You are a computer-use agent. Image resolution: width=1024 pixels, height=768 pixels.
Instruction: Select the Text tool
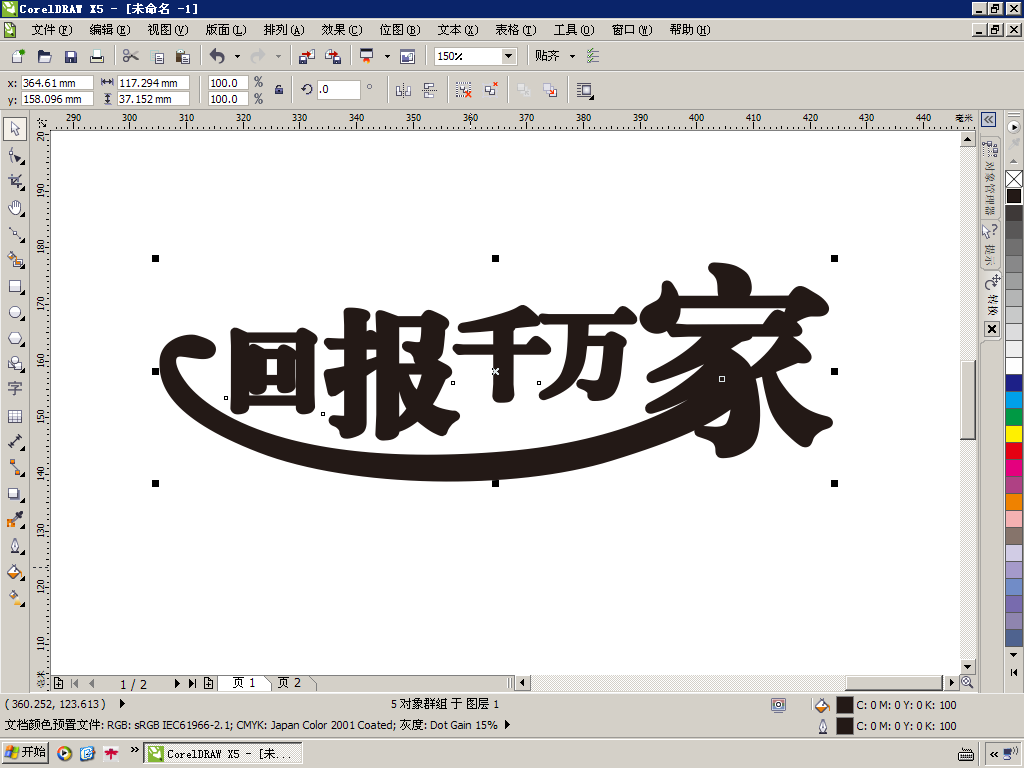click(15, 389)
